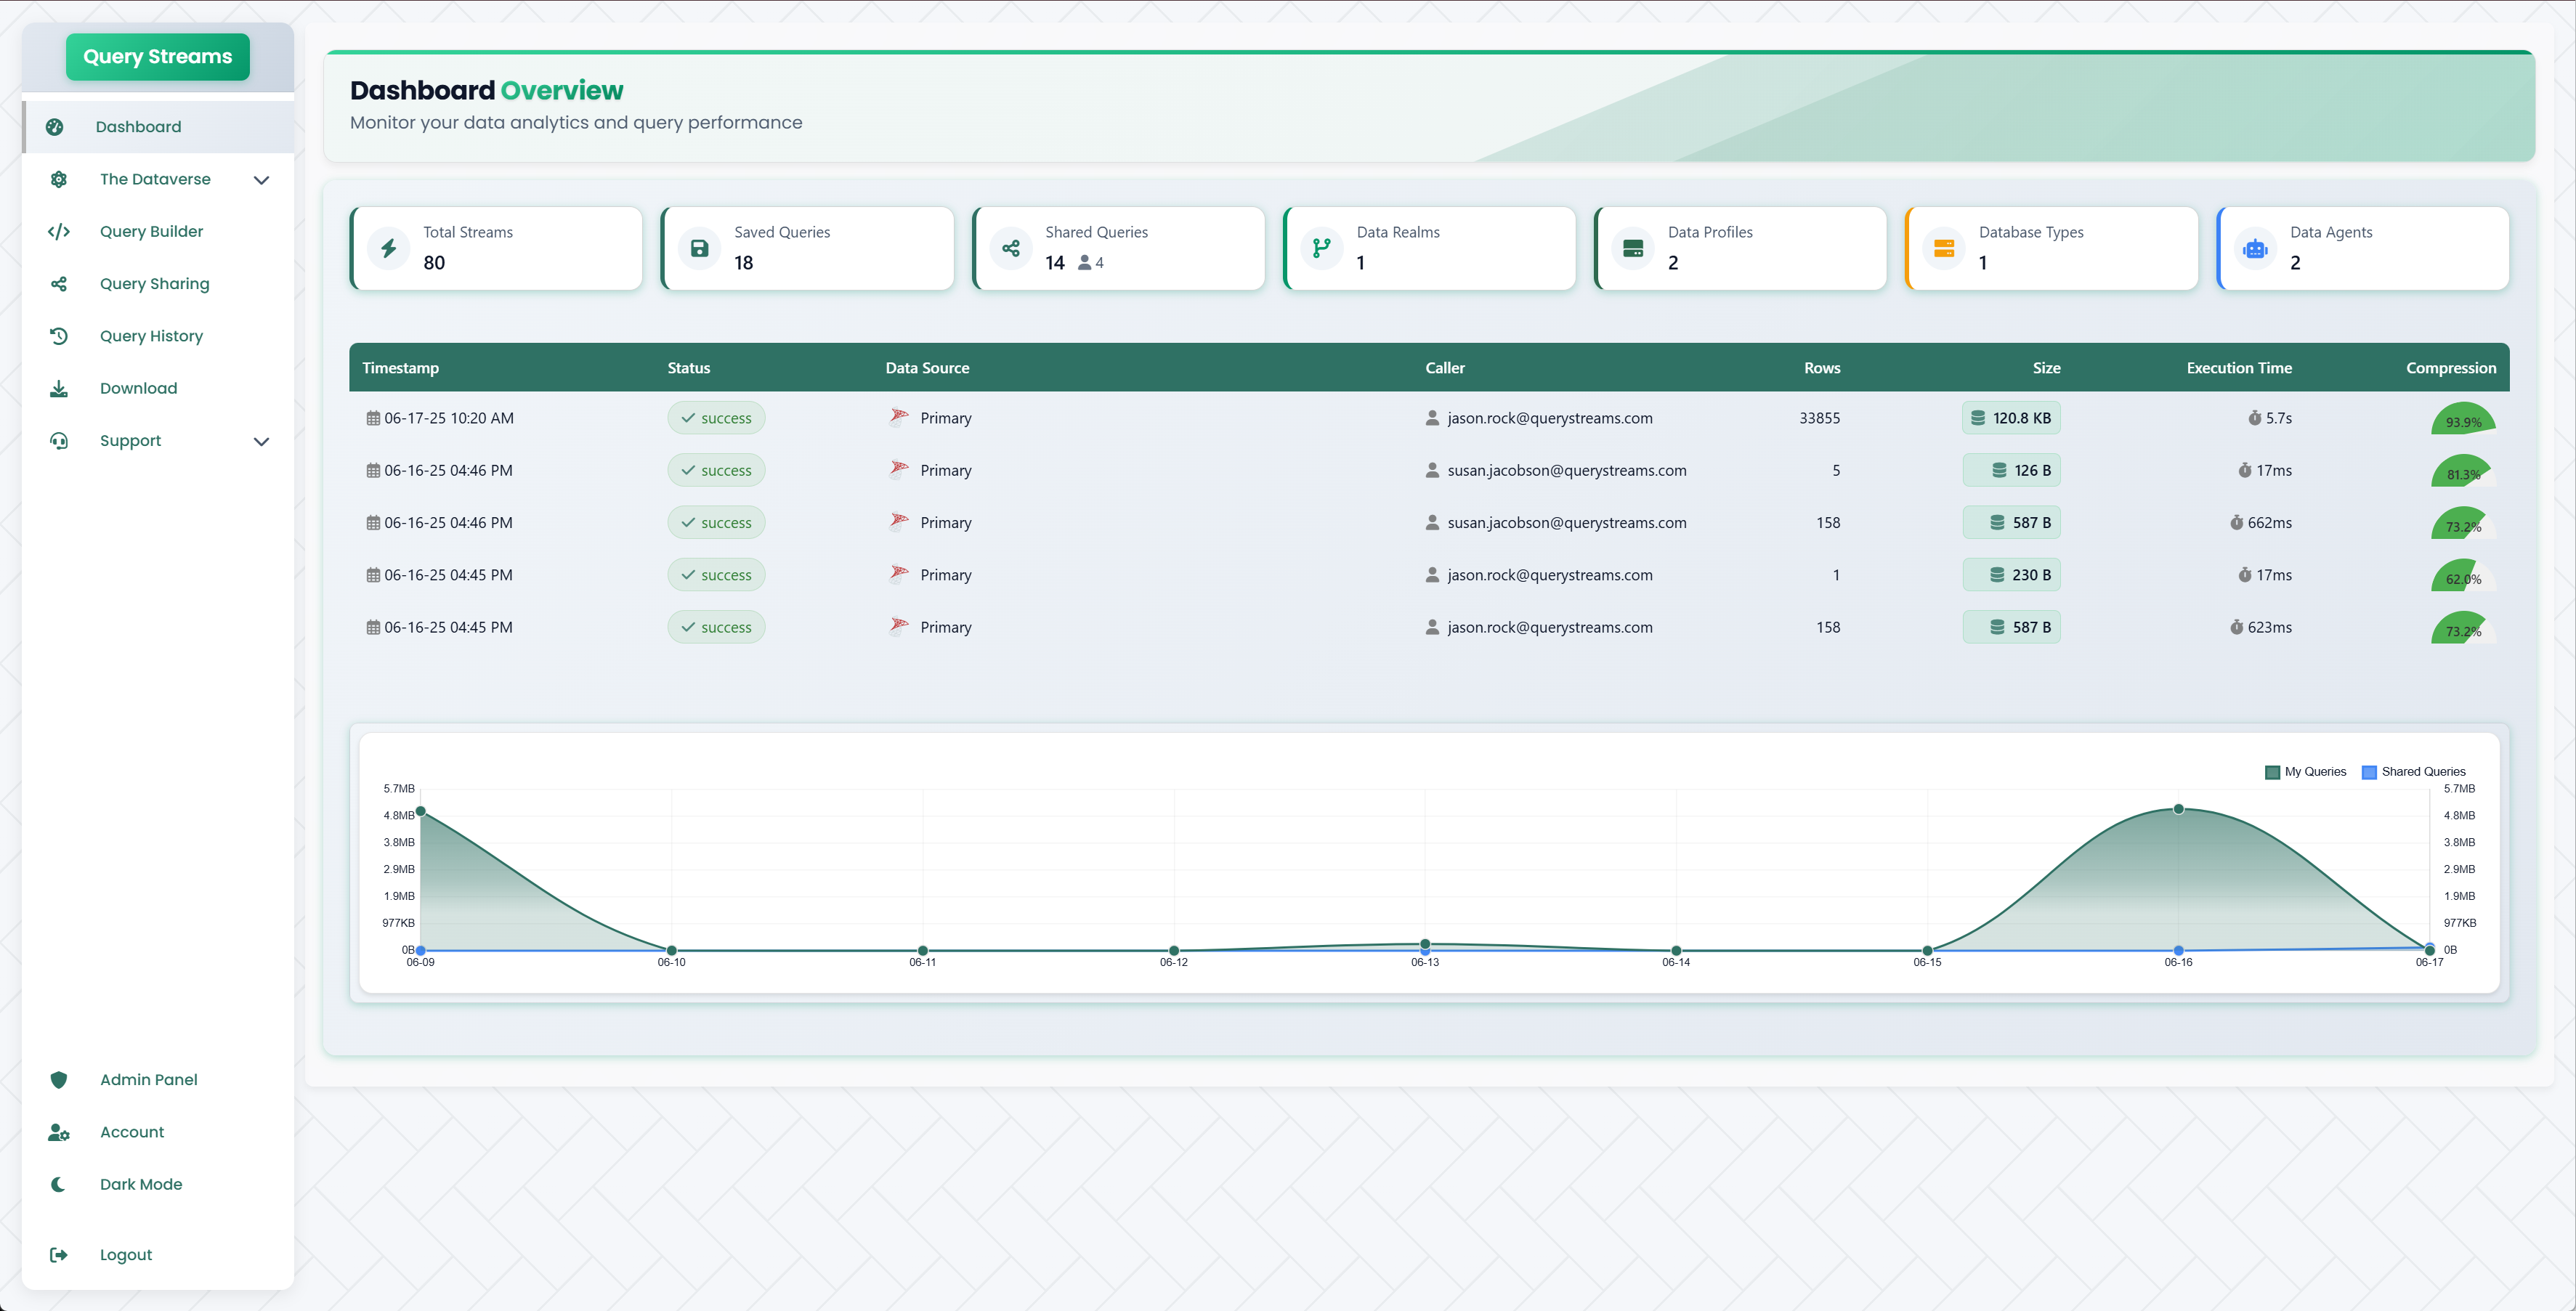Screen dimensions: 2576x1311
Task: Sort the table by Execution Time header
Action: click(x=2238, y=368)
